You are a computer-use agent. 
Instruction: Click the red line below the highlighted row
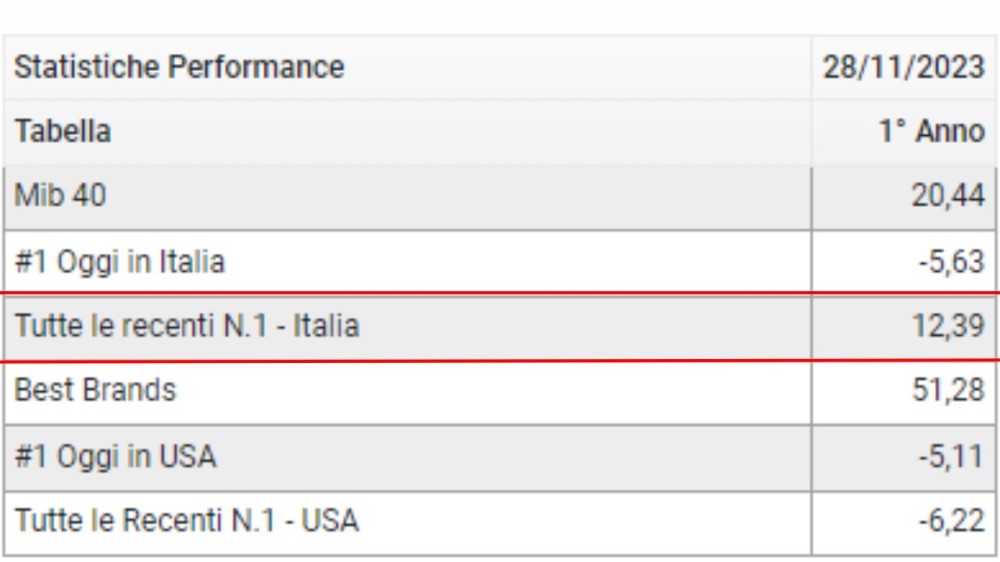400,360
